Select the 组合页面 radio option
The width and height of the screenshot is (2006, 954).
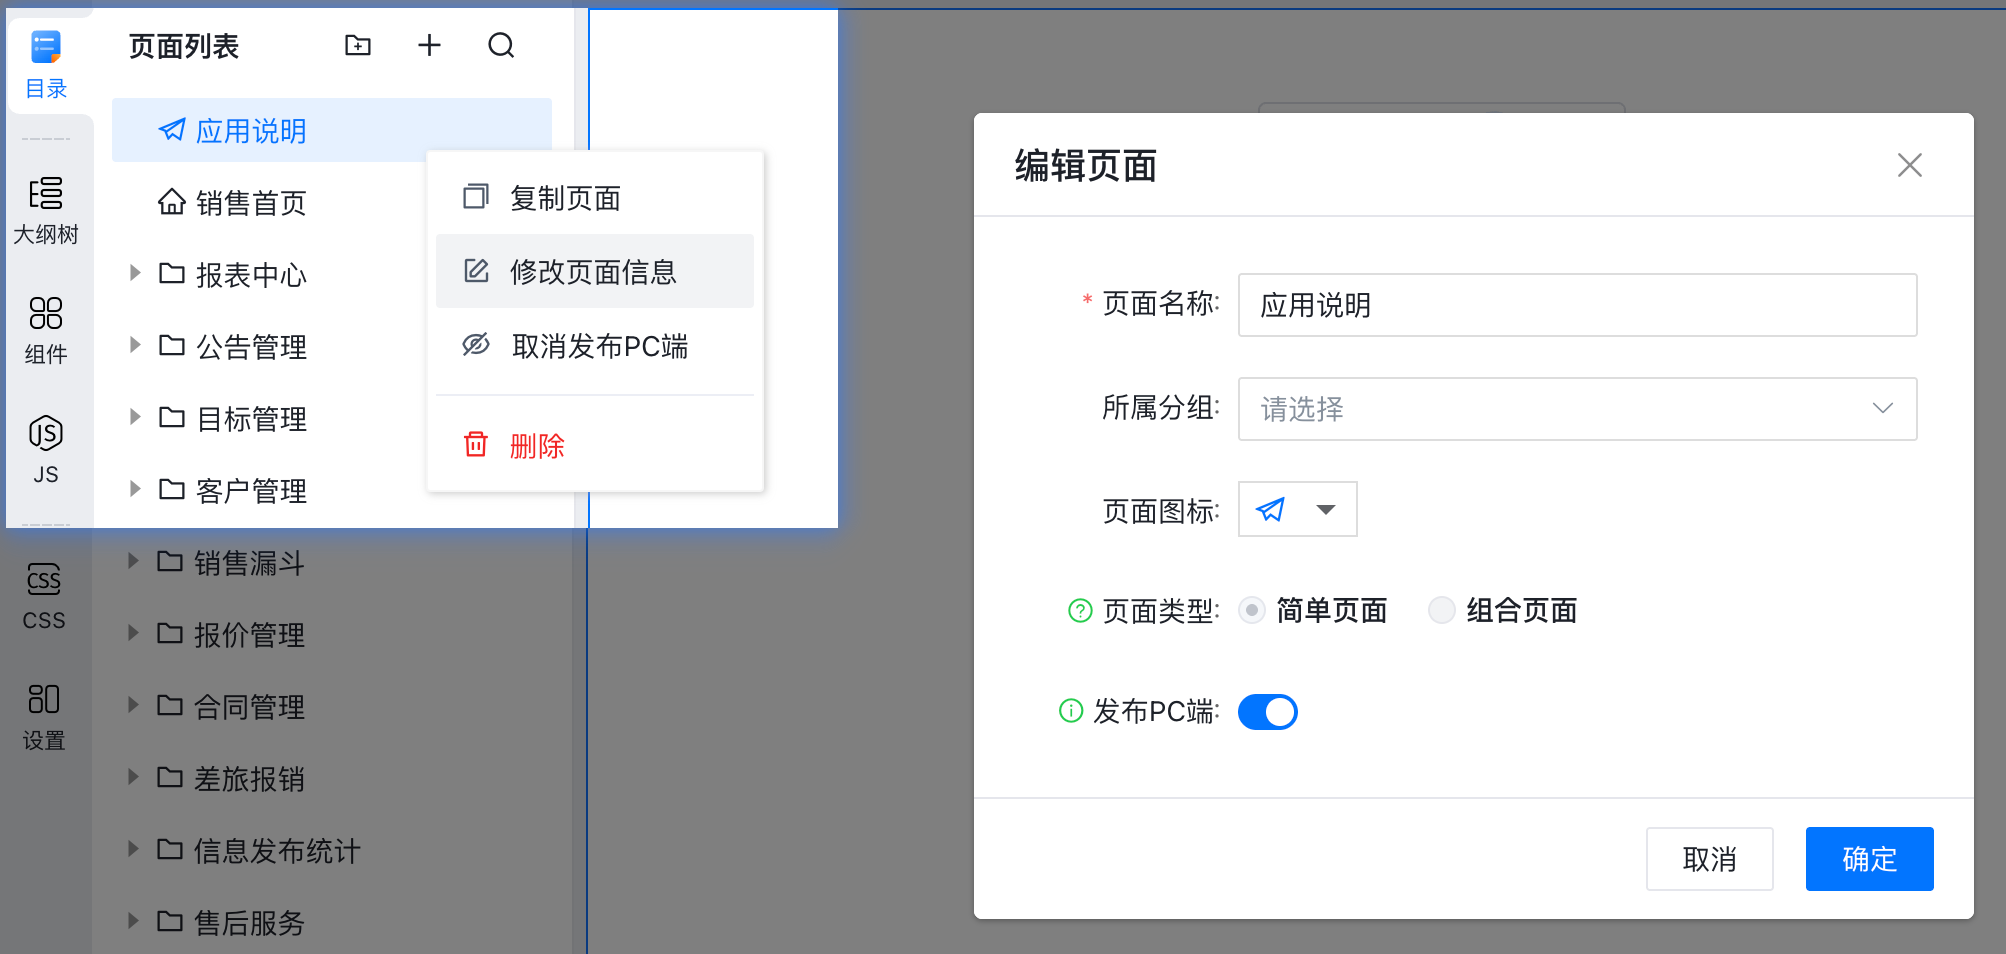coord(1441,610)
